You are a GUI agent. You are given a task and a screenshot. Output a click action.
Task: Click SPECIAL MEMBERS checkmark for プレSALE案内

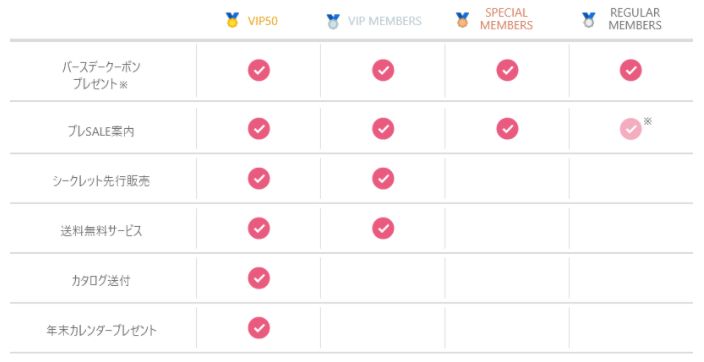point(507,129)
